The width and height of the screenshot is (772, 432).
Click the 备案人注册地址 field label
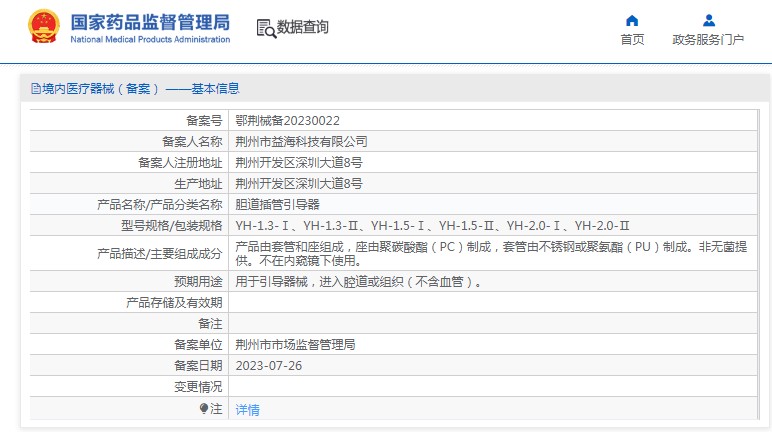tap(180, 163)
